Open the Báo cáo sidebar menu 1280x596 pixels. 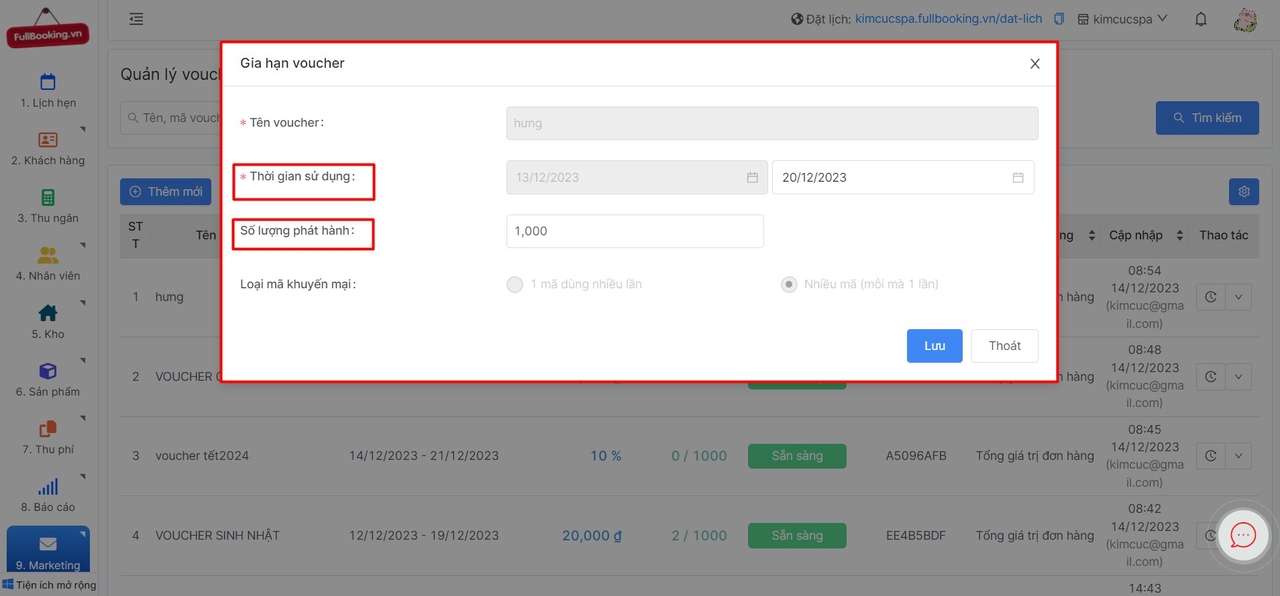47,494
